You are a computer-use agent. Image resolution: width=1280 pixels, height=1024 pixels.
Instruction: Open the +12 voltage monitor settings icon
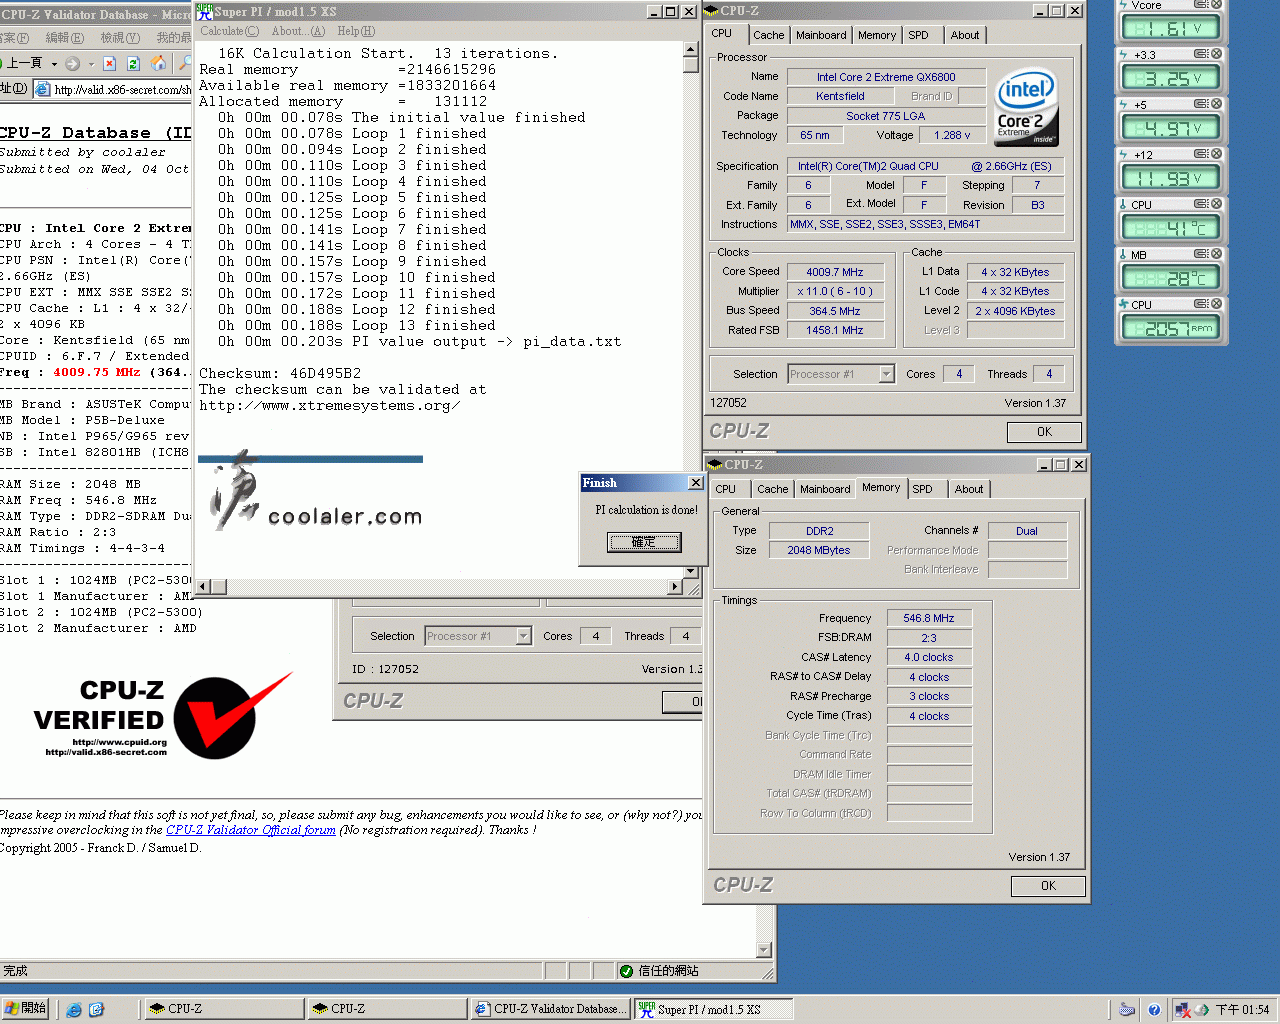click(x=1202, y=154)
